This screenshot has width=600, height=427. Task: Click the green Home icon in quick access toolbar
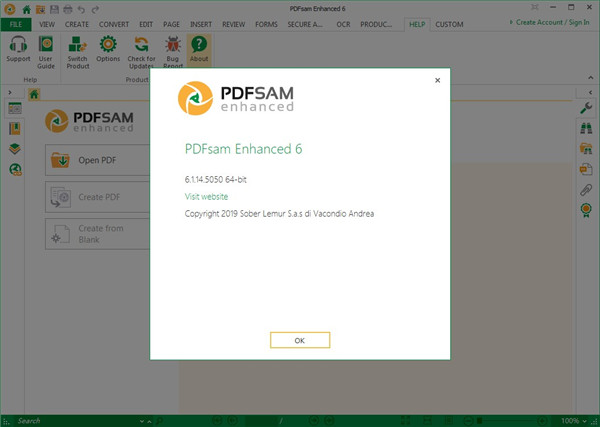(26, 9)
